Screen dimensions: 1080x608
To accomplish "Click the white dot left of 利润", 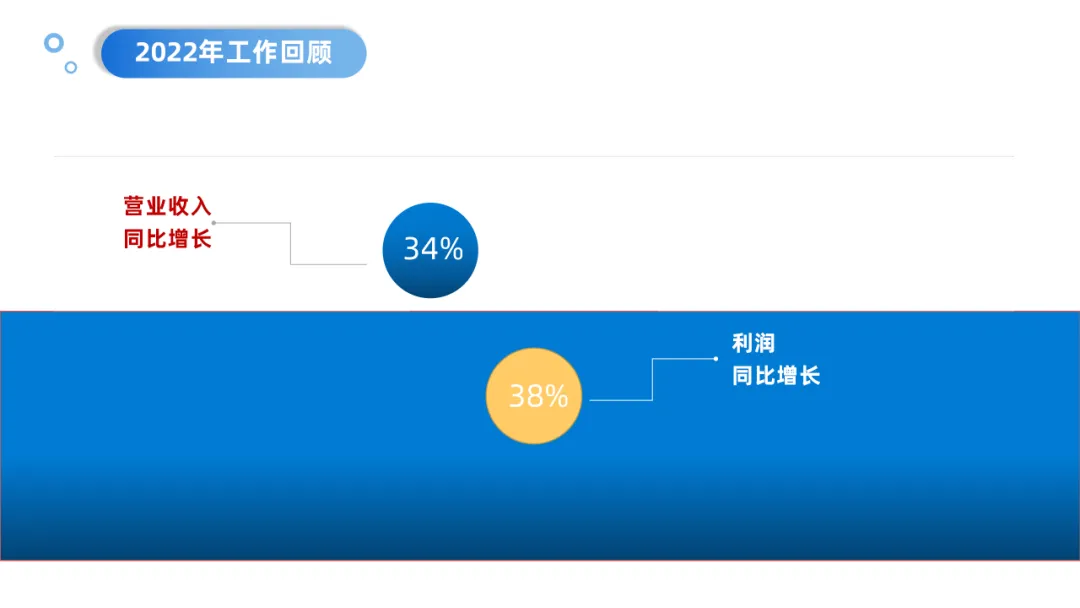I will point(716,359).
